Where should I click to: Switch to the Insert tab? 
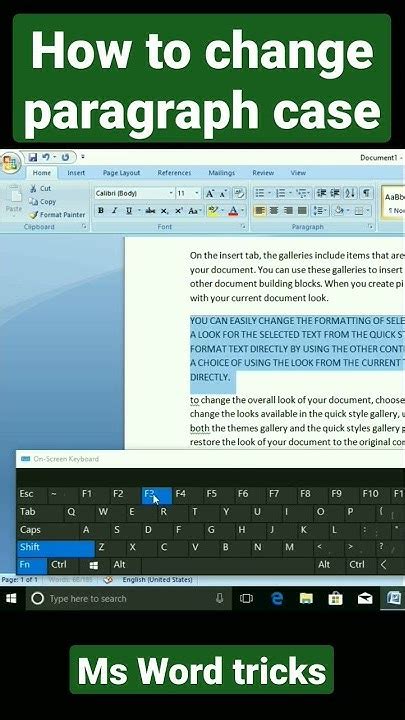coord(76,173)
